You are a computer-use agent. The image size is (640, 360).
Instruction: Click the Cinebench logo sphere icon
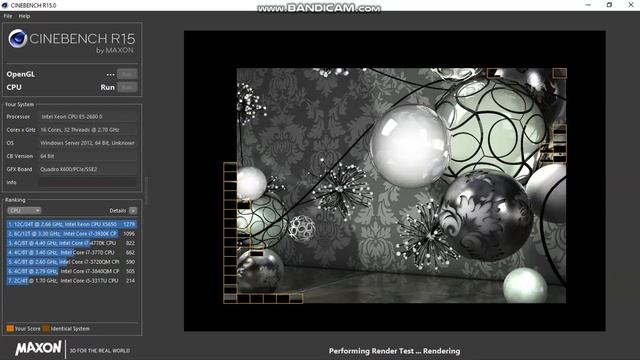coord(18,39)
